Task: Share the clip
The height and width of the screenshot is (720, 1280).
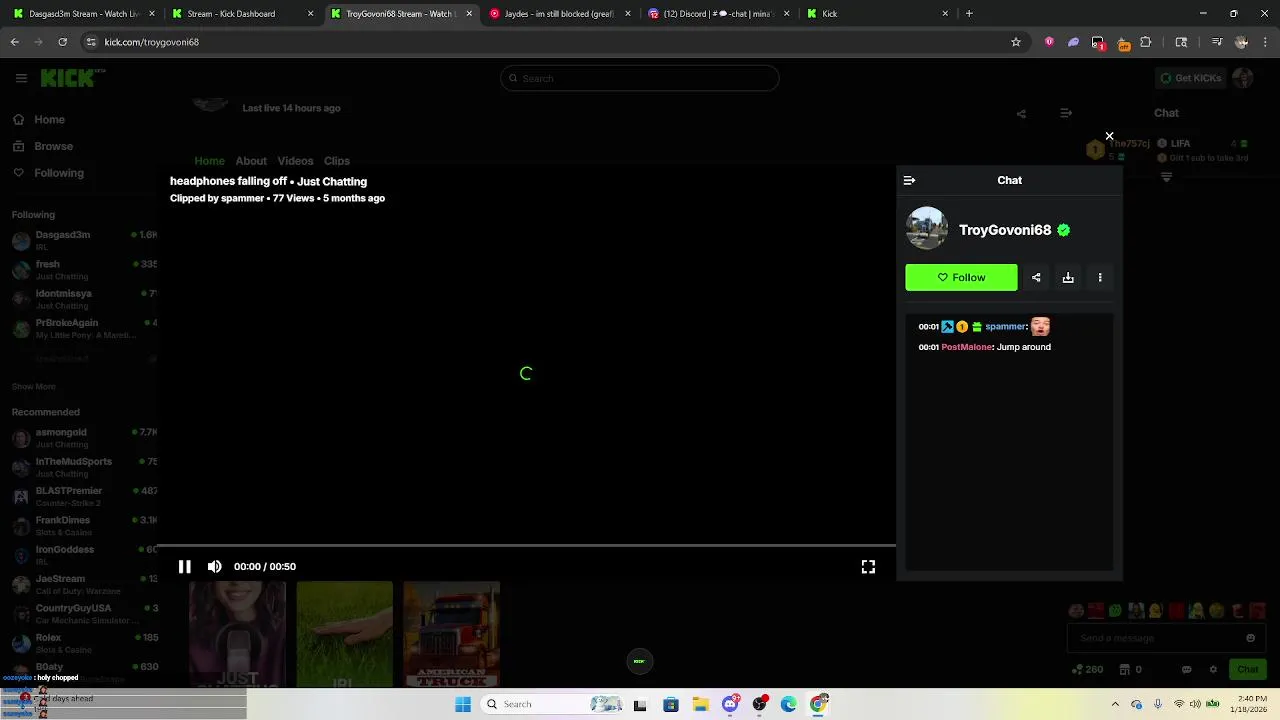Action: [x=1036, y=277]
